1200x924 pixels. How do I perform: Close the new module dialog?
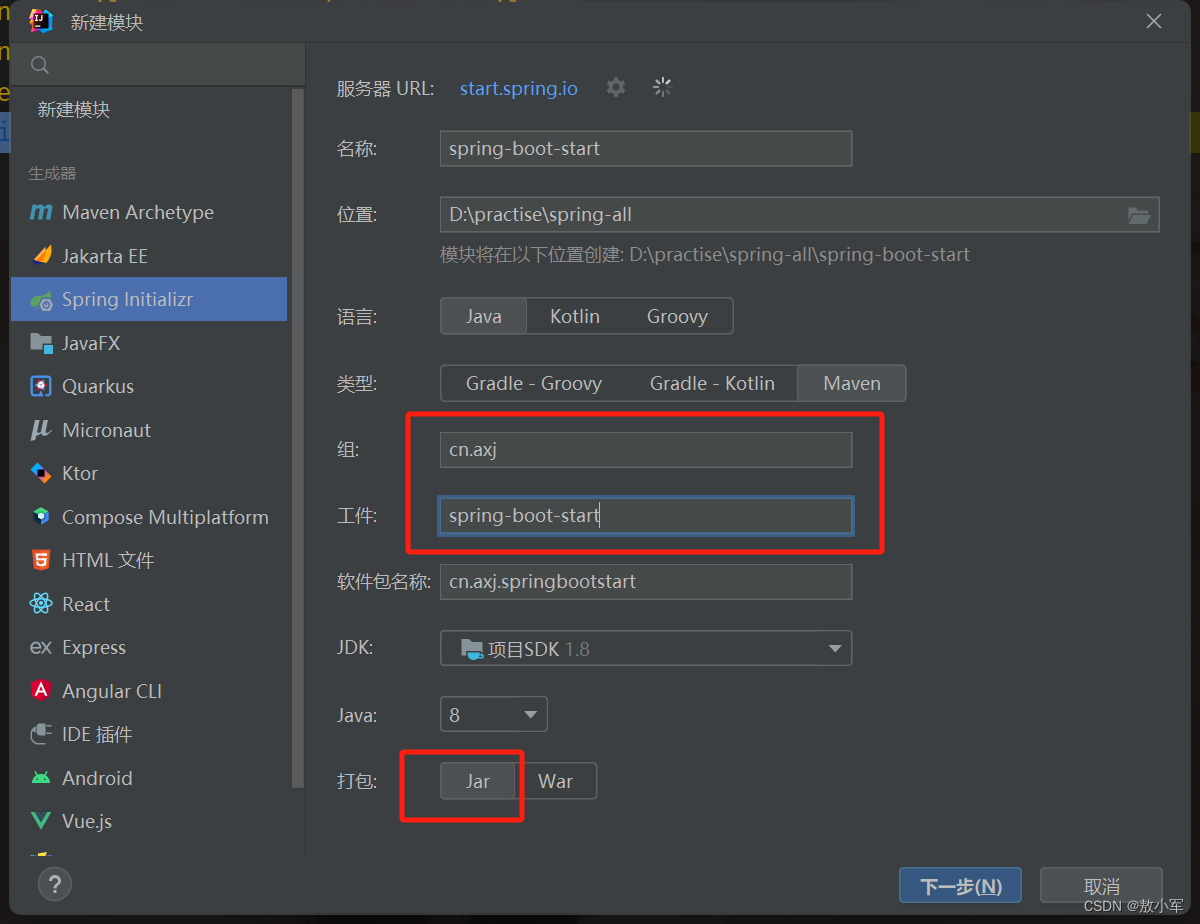pyautogui.click(x=1154, y=22)
